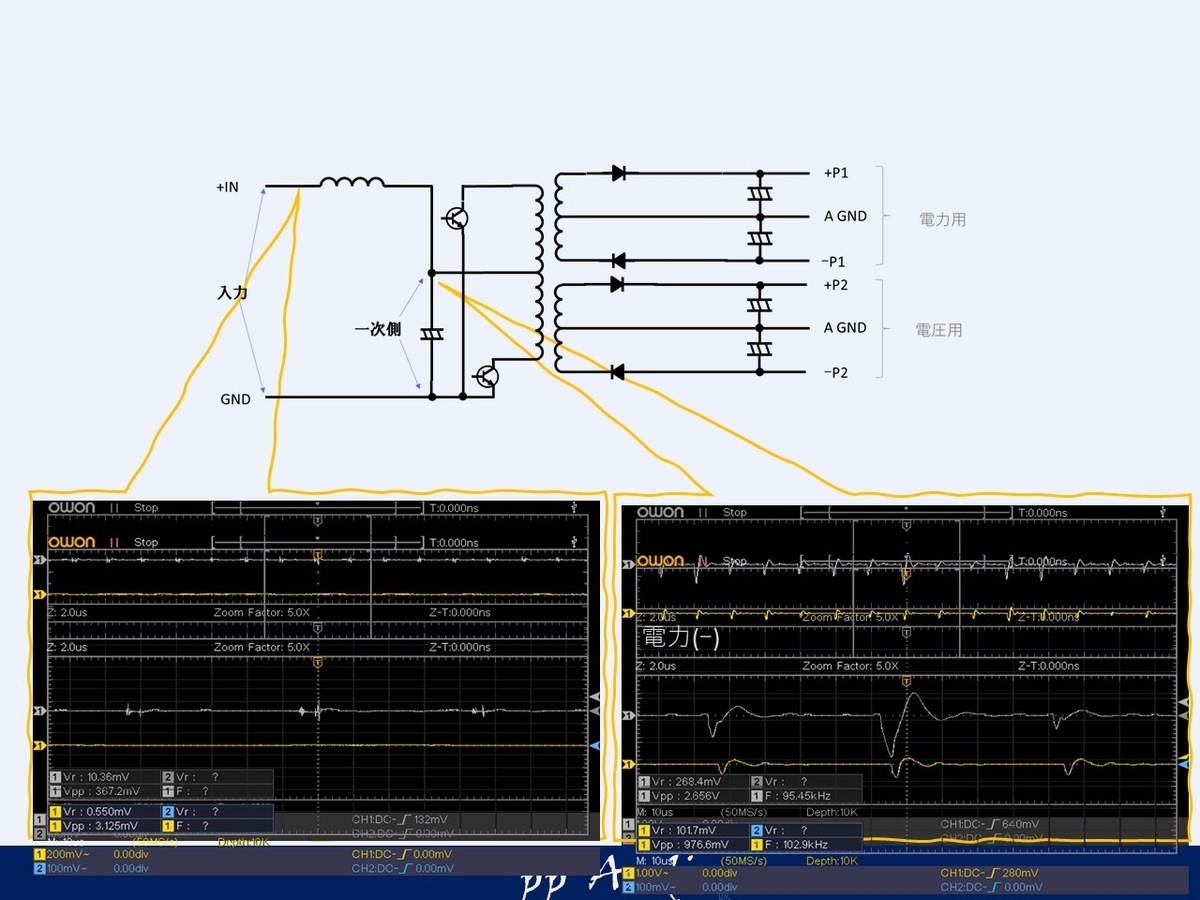
Task: Click the 電力(−) annotation on the scope
Action: [x=681, y=636]
